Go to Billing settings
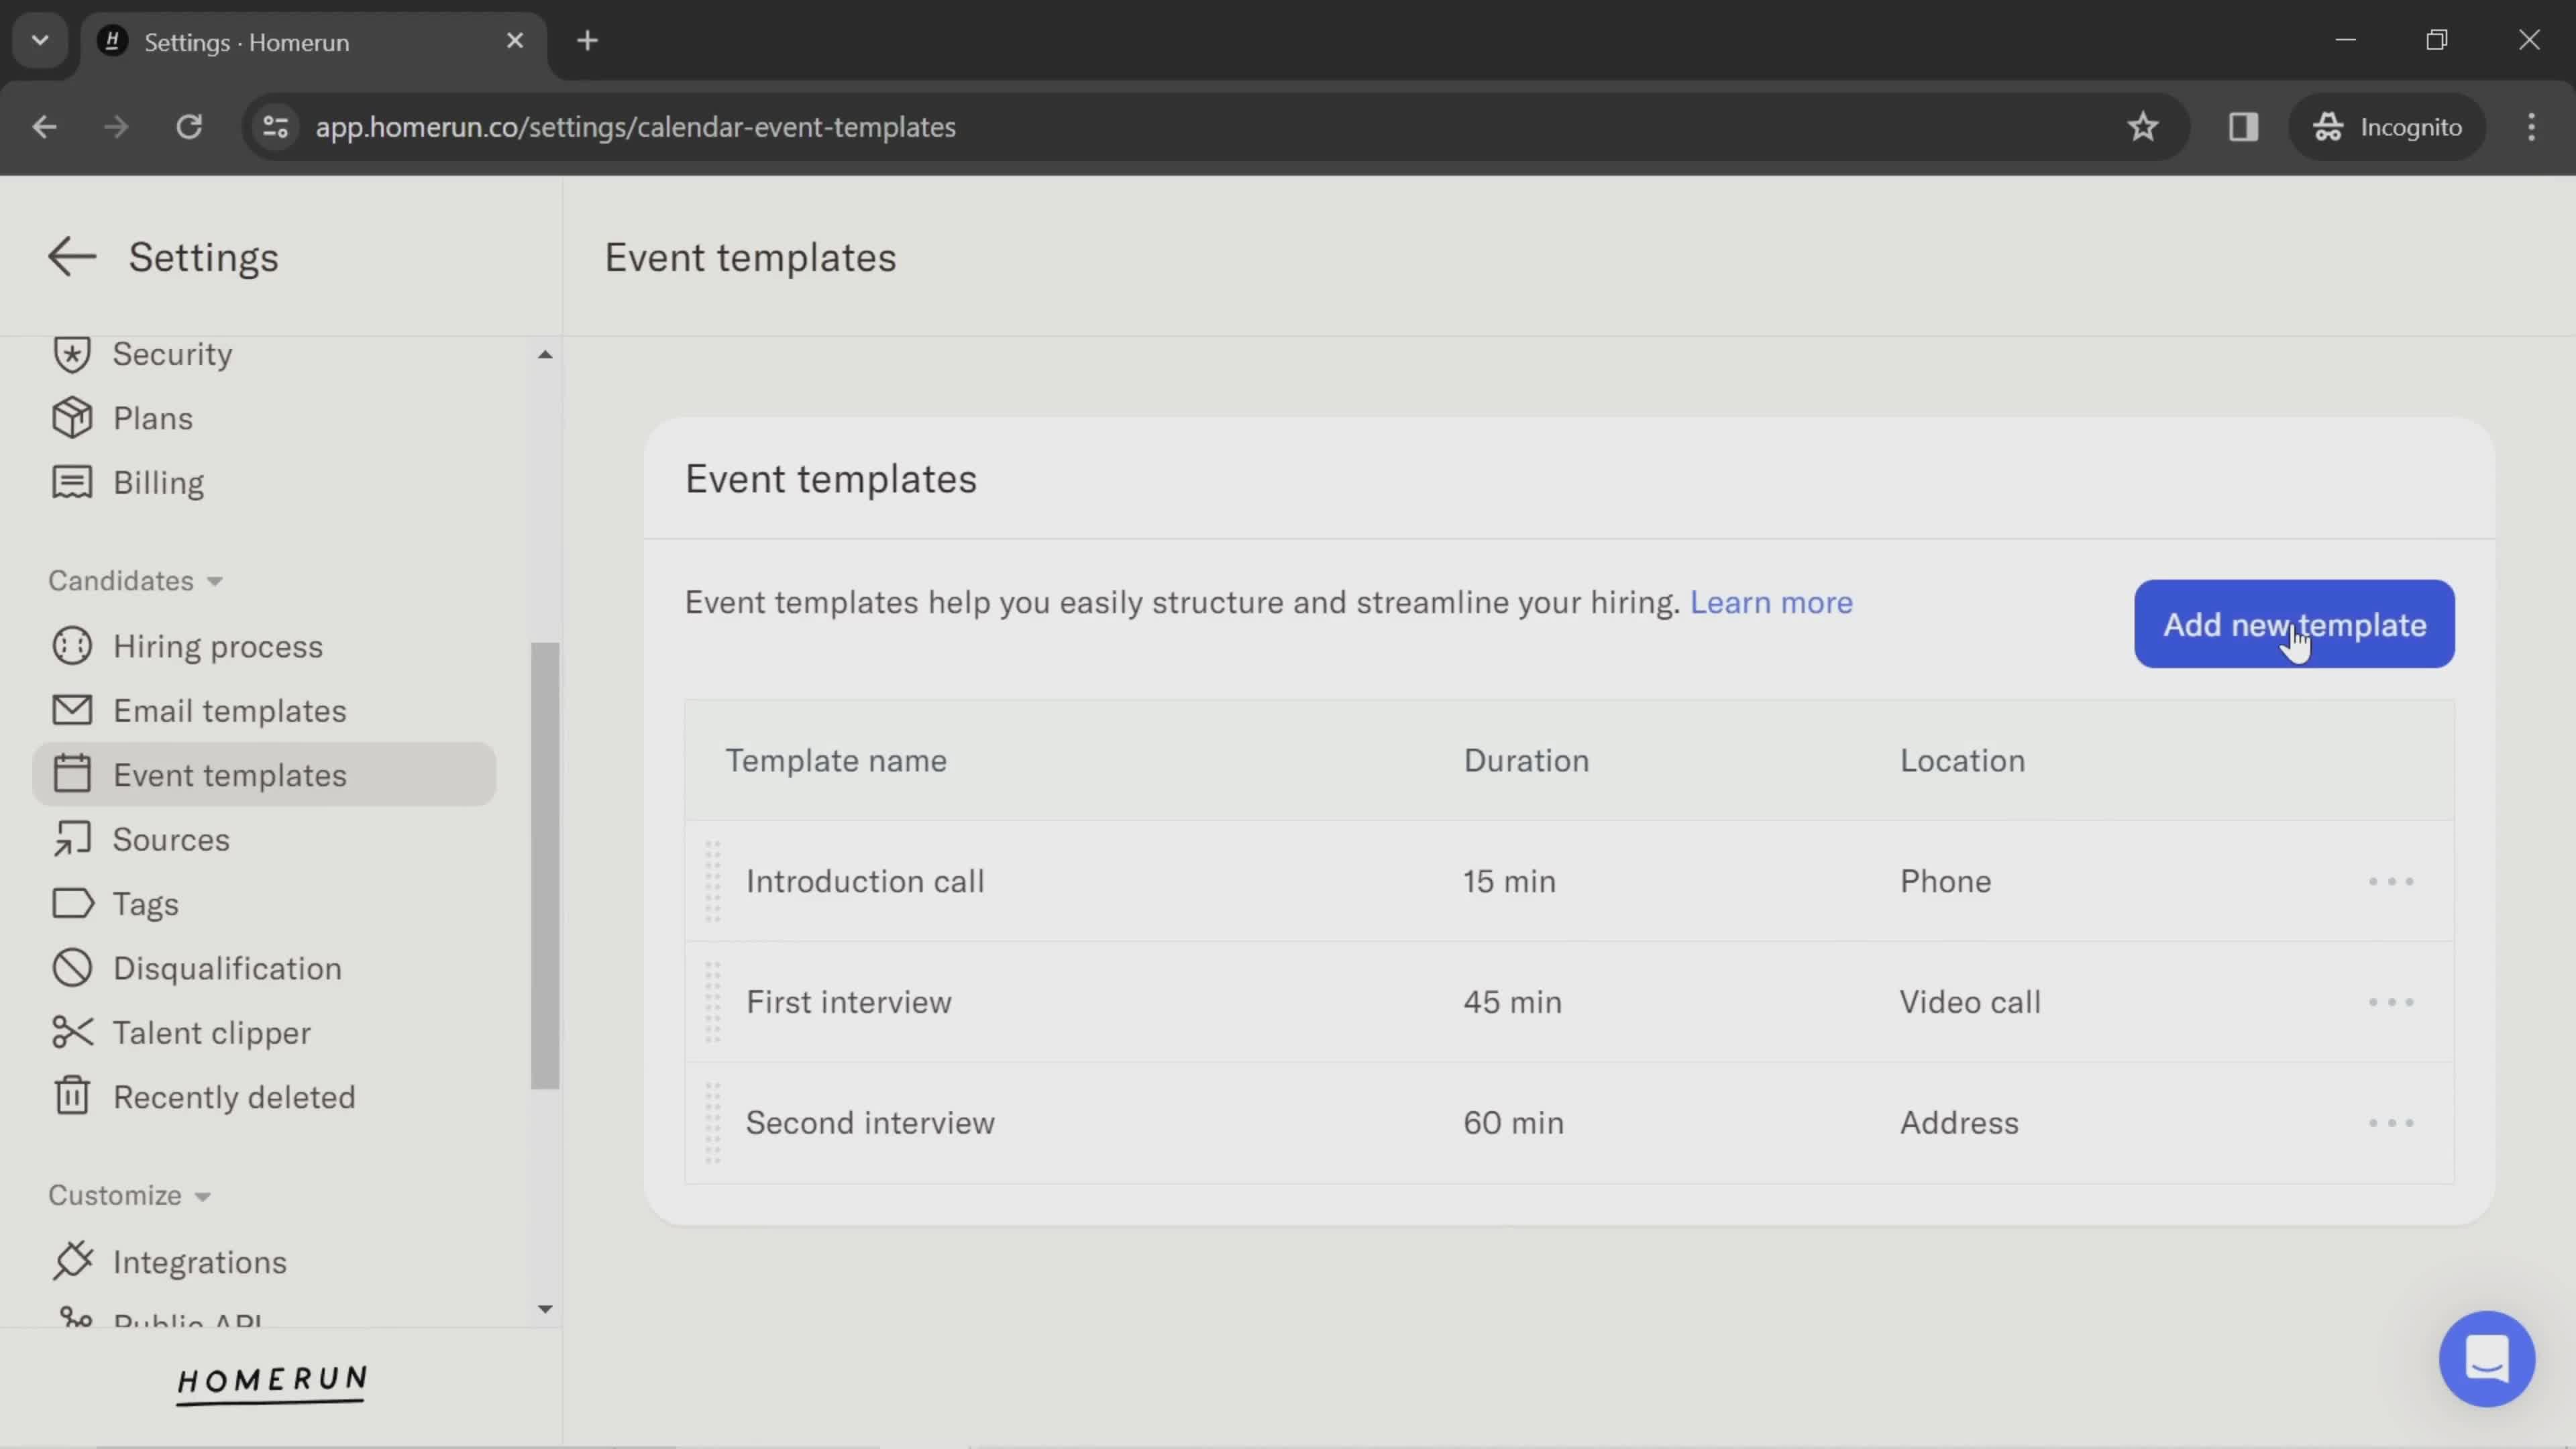The image size is (2576, 1449). click(159, 482)
